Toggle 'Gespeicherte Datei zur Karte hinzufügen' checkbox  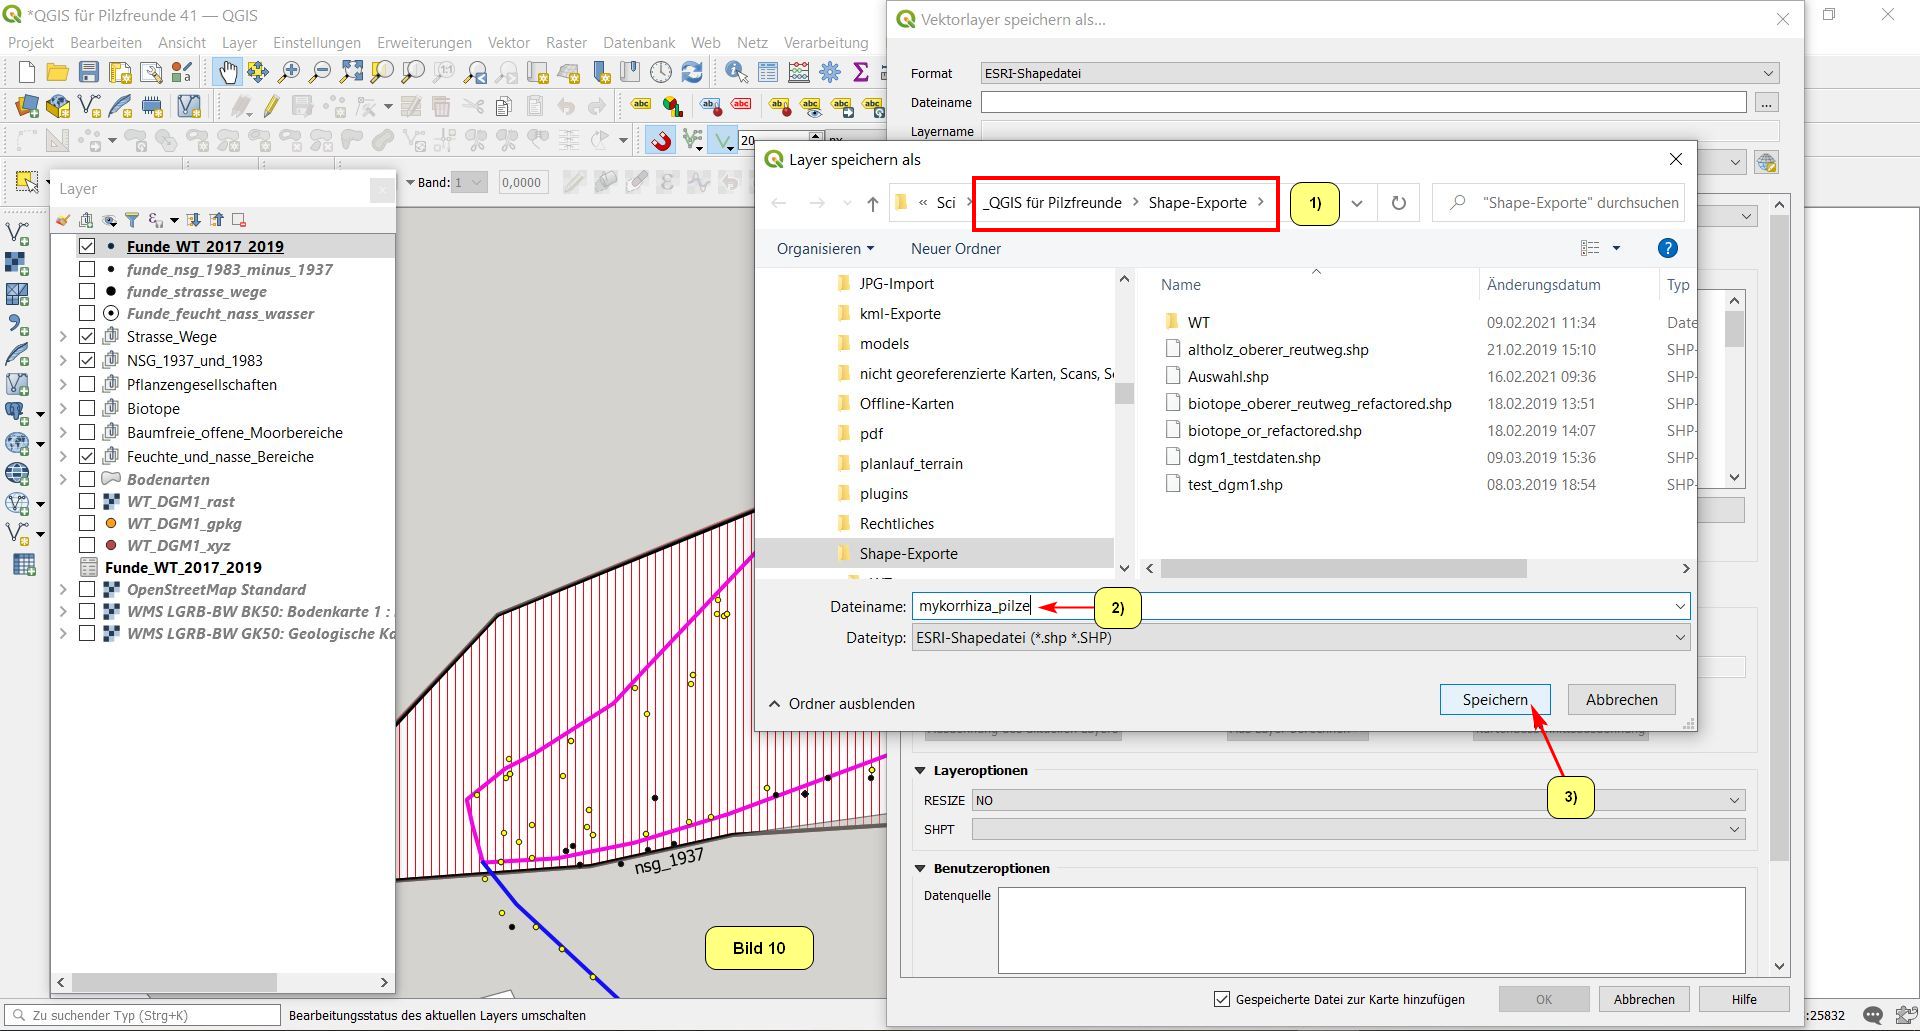coord(1221,999)
